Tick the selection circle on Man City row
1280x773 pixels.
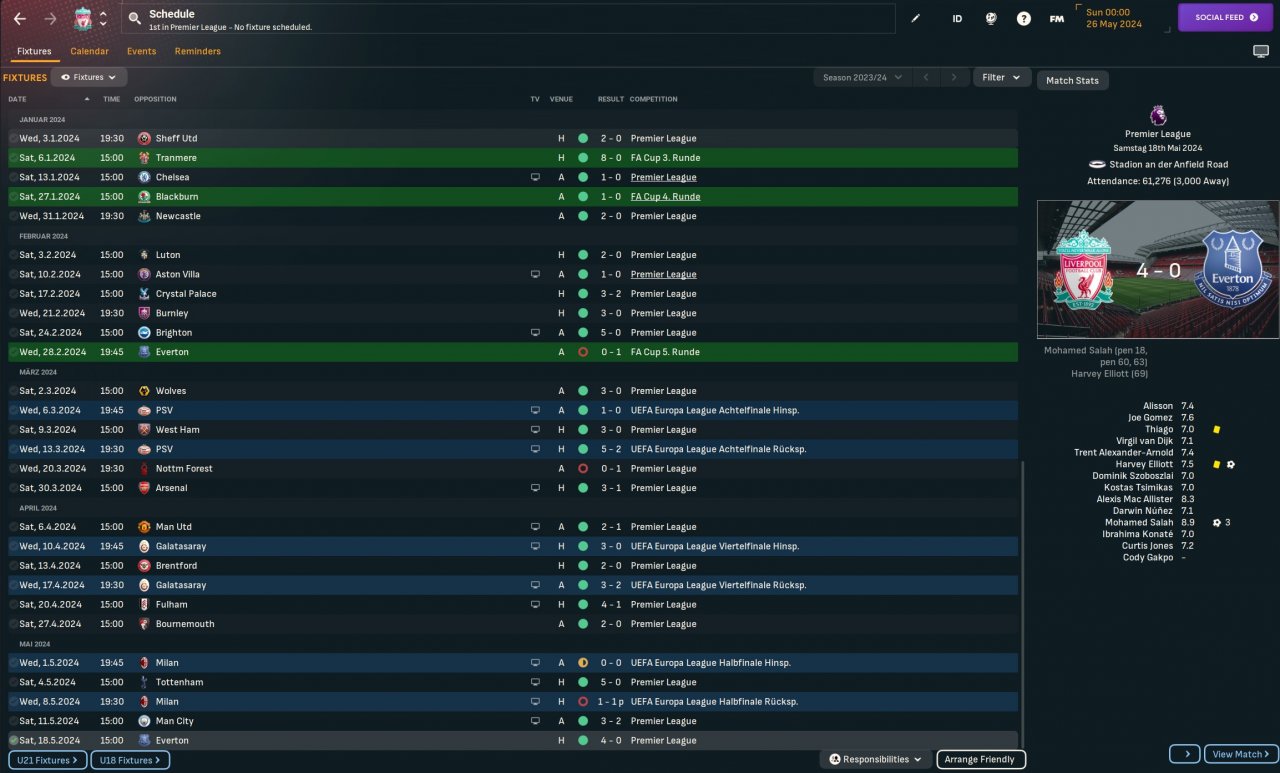(x=13, y=721)
